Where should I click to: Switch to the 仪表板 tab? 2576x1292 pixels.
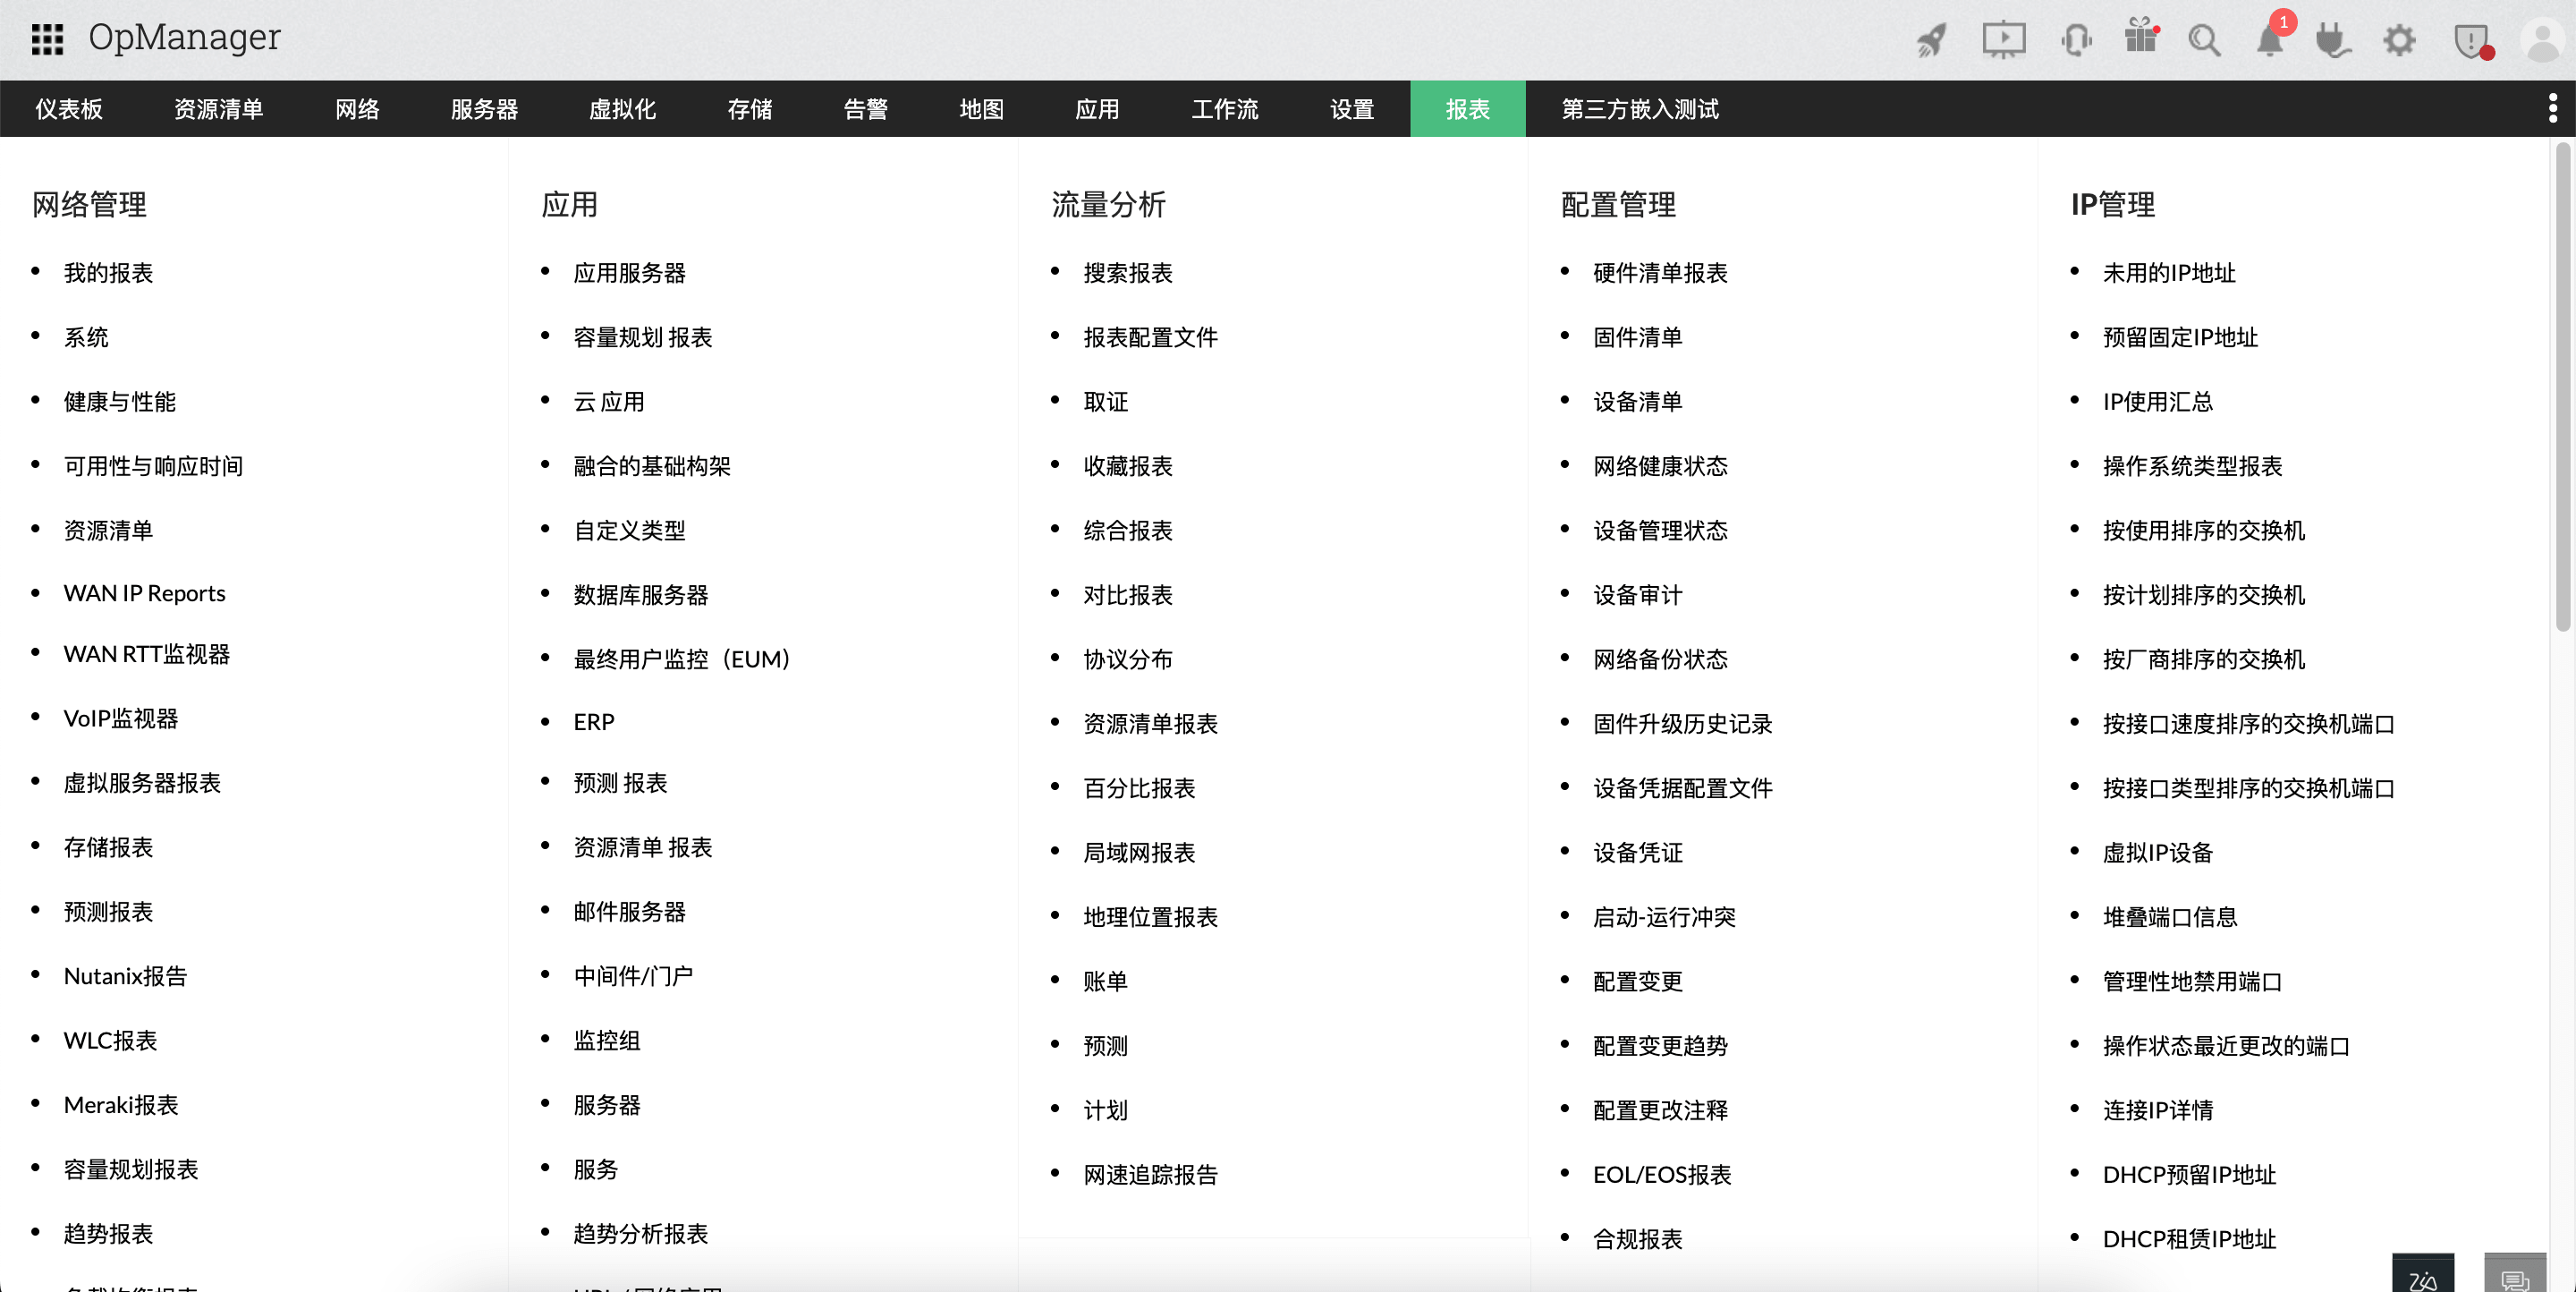68,109
